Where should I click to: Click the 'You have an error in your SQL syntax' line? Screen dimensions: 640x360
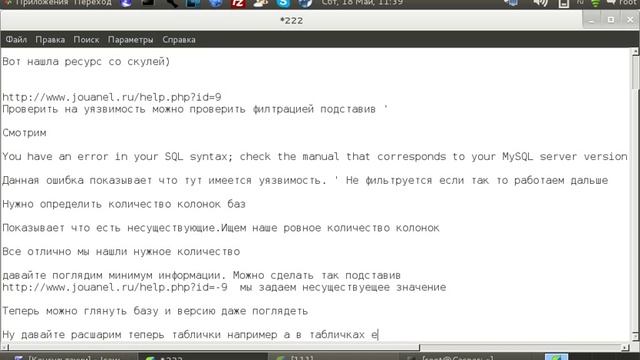tap(315, 156)
